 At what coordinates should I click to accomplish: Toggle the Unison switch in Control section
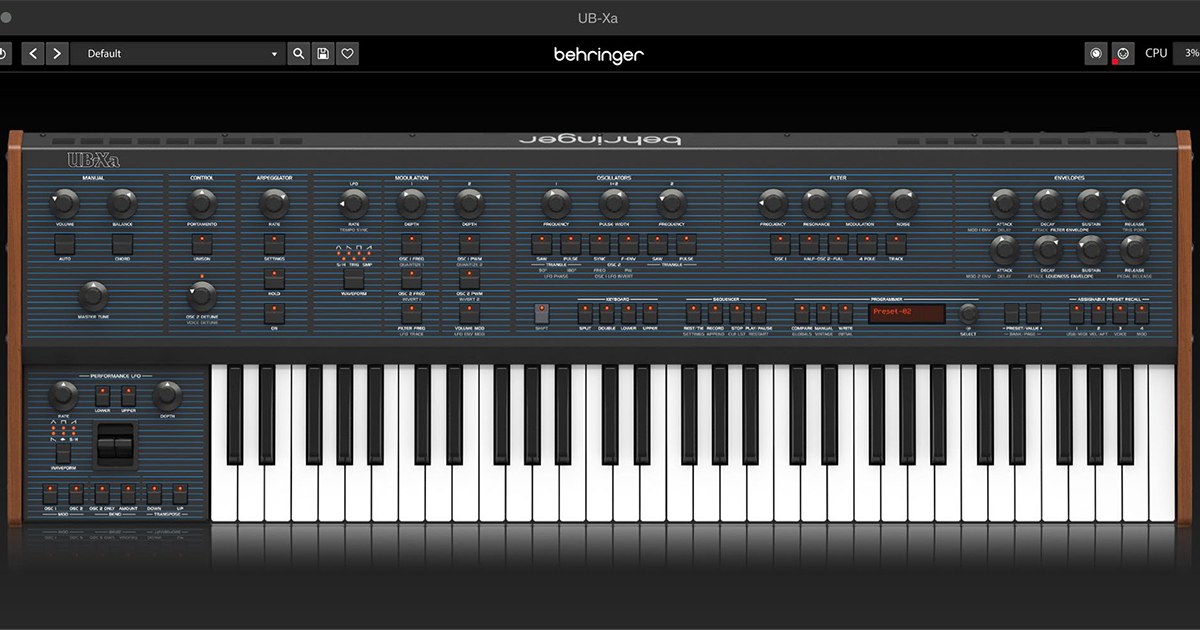(x=202, y=243)
